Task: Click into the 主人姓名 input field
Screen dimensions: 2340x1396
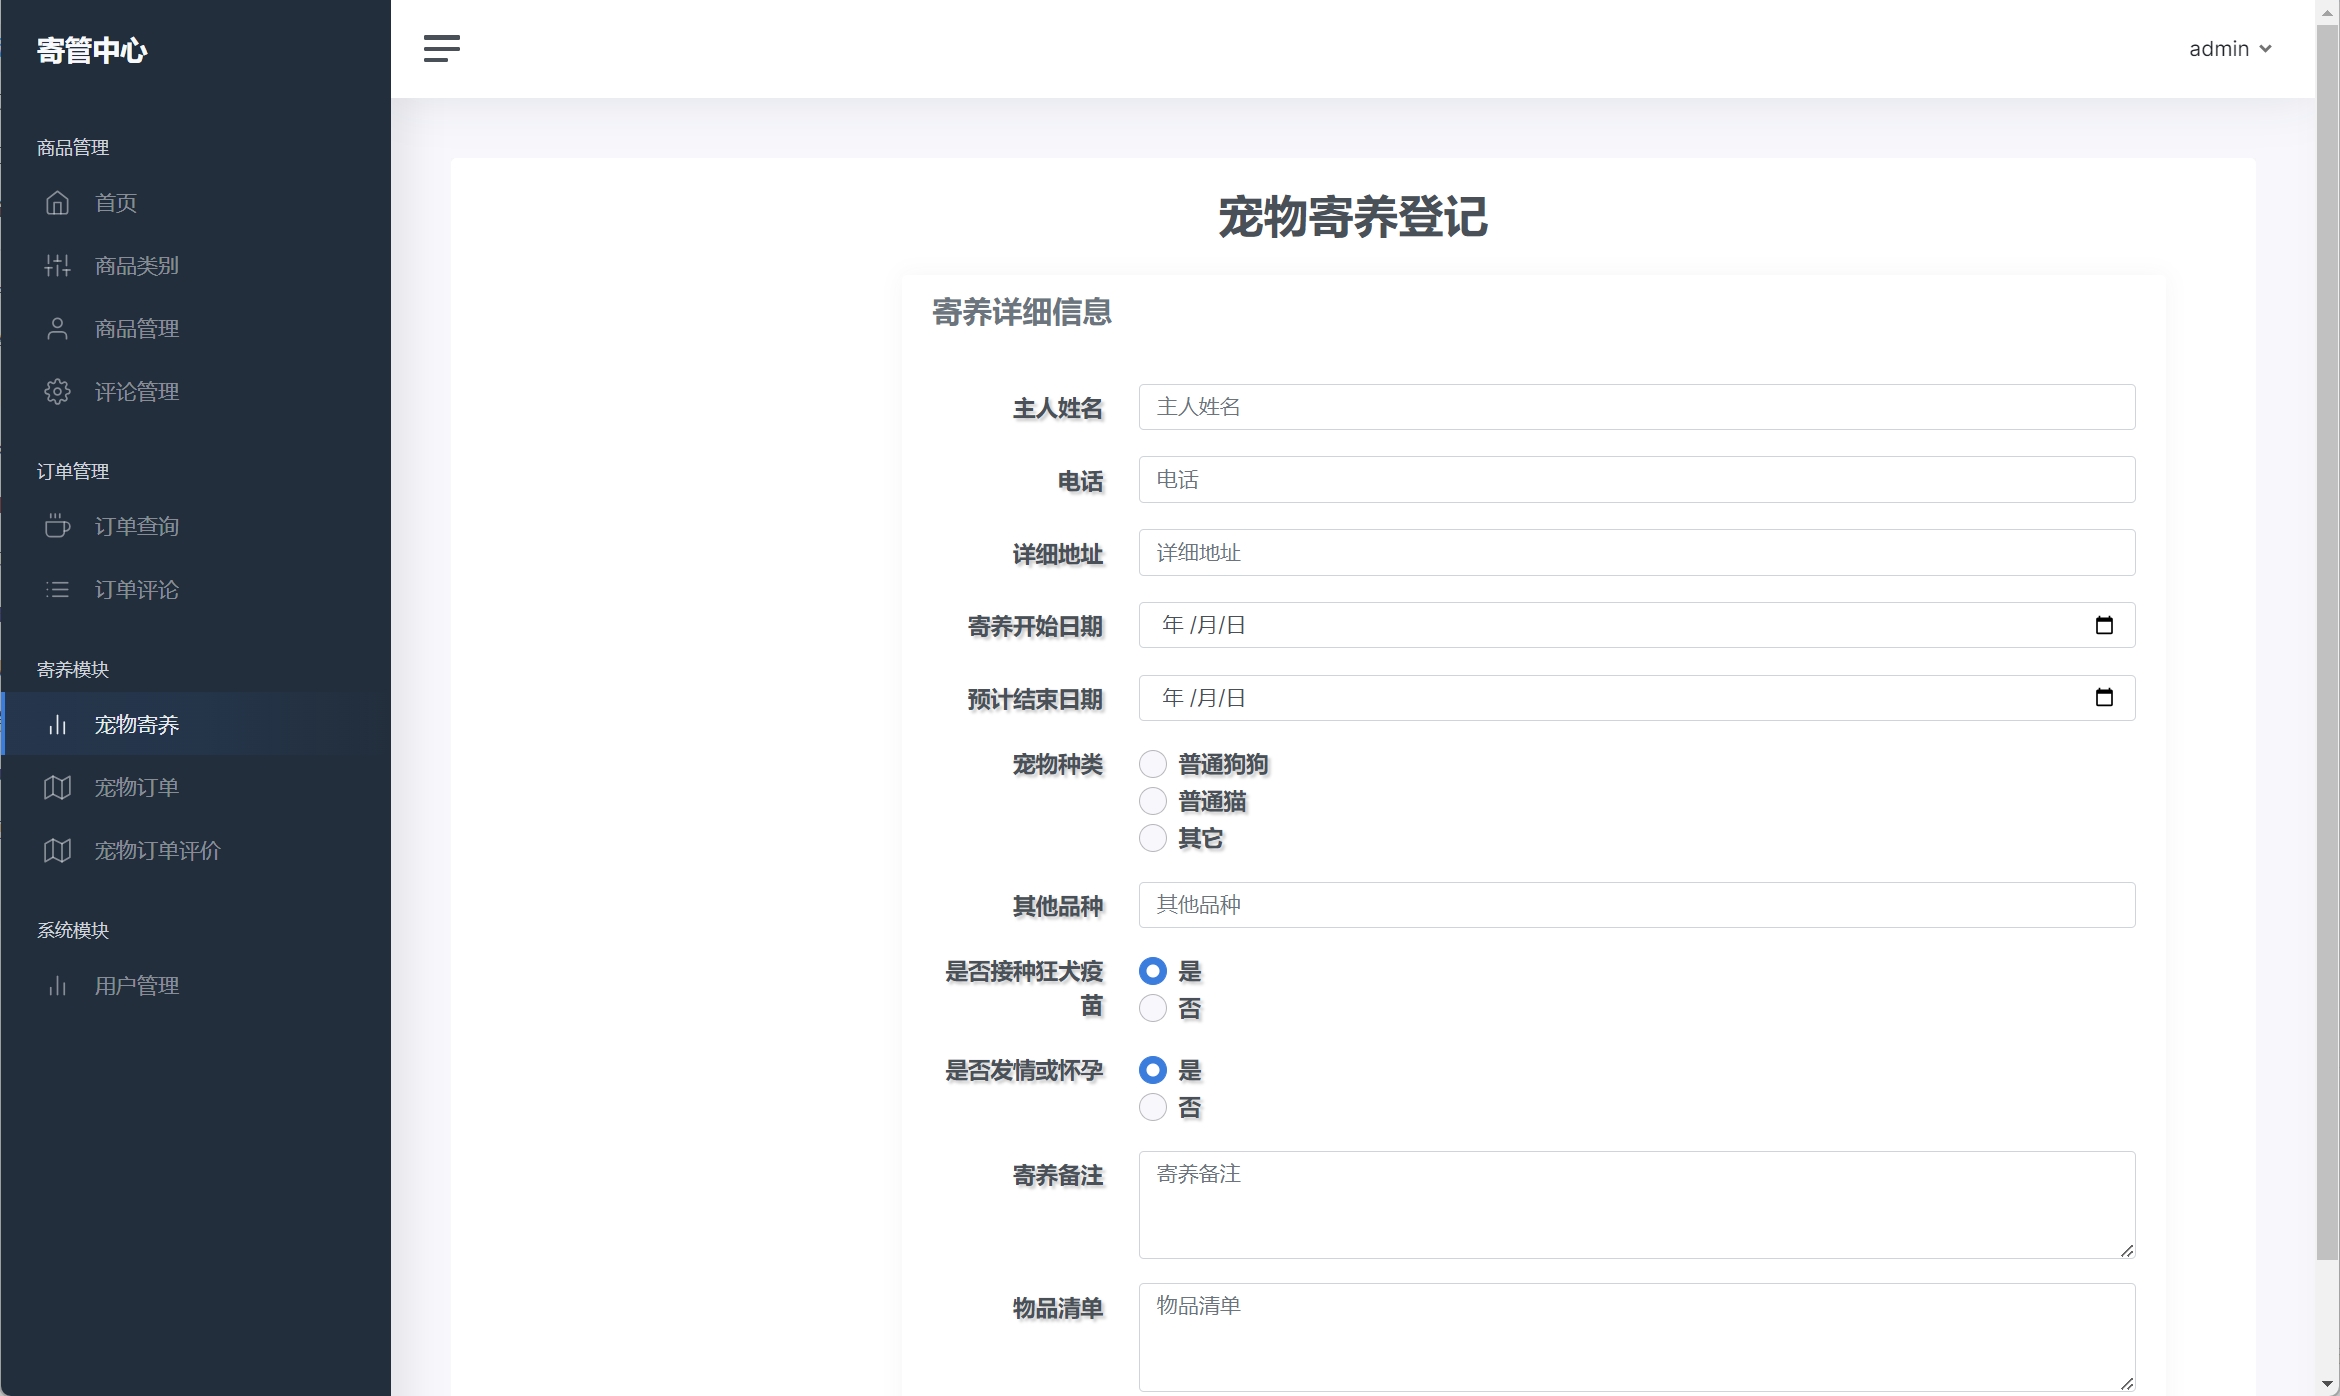Action: click(x=1636, y=407)
